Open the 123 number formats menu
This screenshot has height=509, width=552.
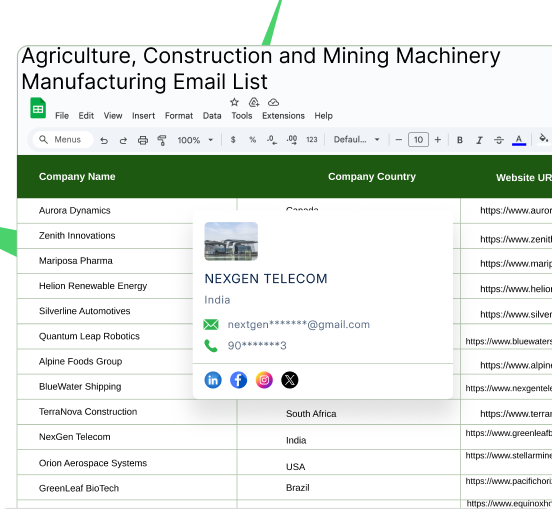click(x=312, y=140)
